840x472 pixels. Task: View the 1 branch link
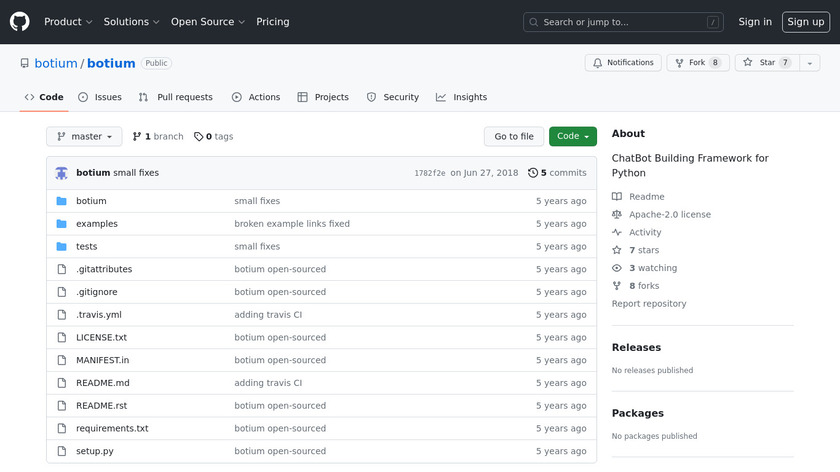point(158,137)
